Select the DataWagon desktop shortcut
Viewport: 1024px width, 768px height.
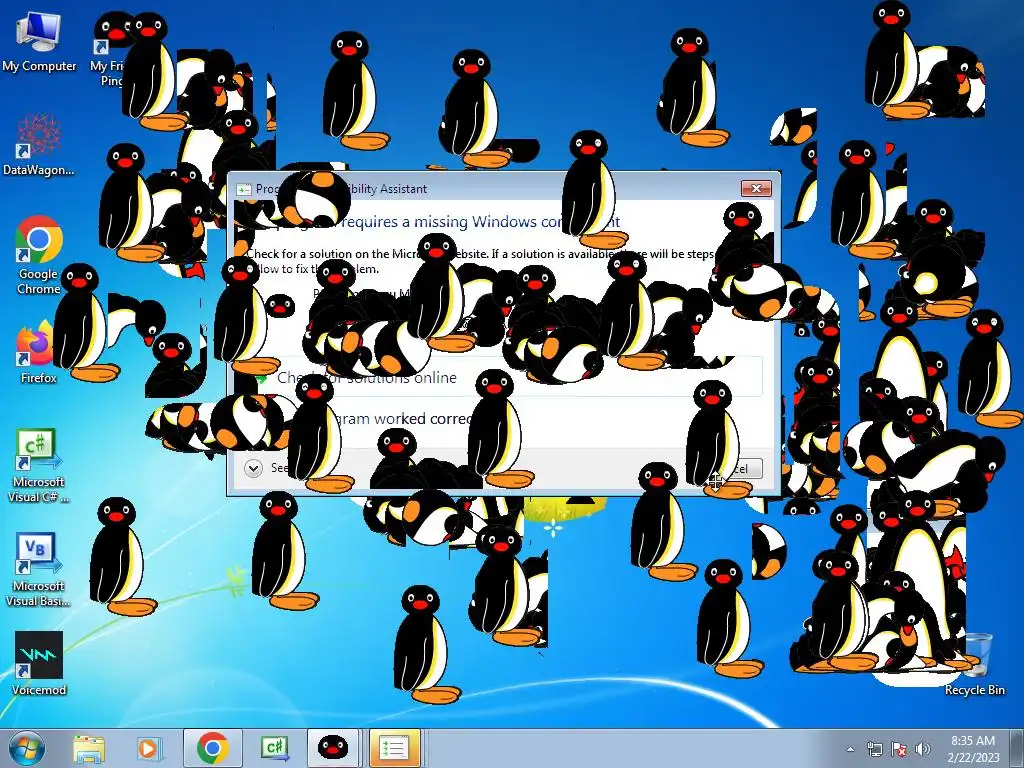pos(39,145)
